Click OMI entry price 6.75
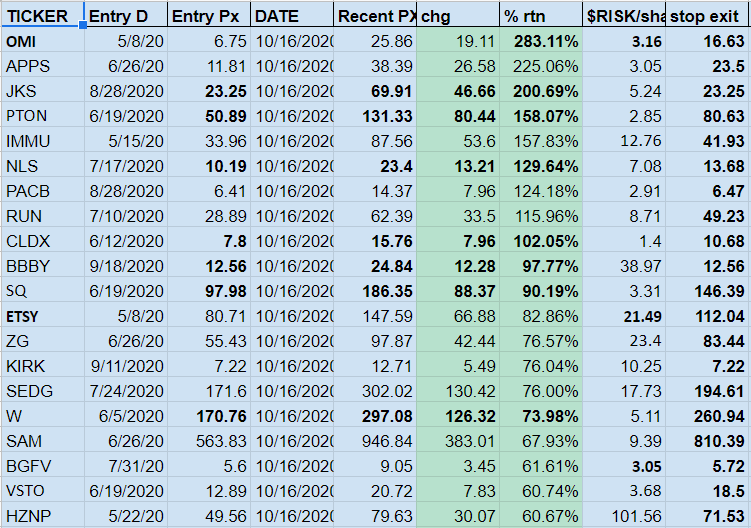Viewport: 751px width, 528px height. (x=209, y=41)
